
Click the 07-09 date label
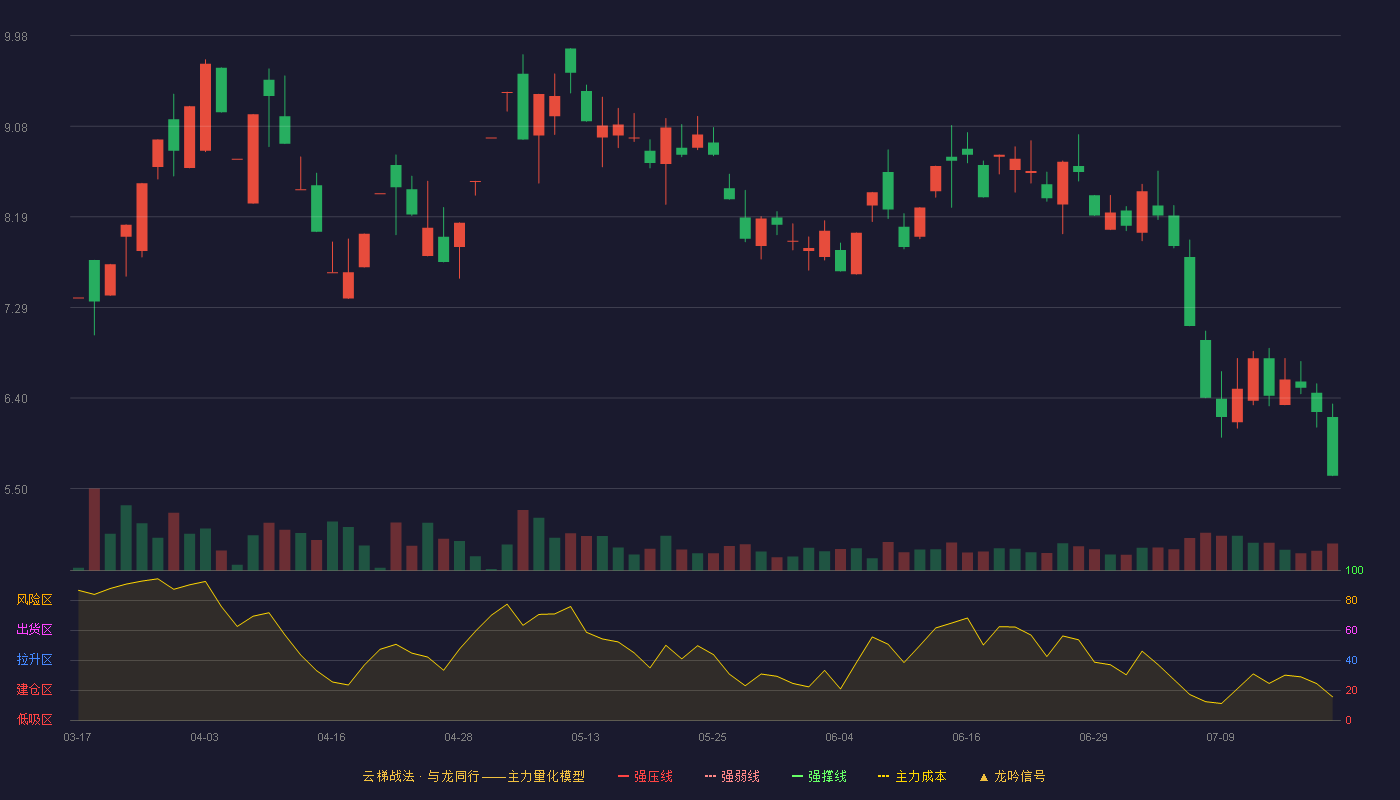1220,737
